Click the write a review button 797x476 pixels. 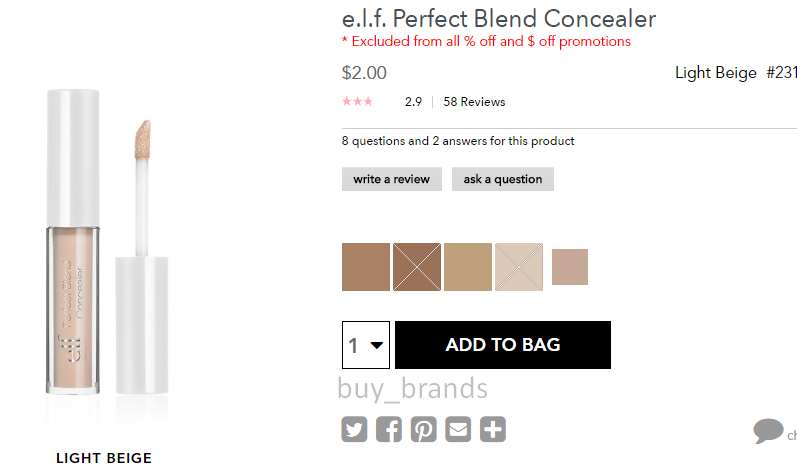(391, 179)
